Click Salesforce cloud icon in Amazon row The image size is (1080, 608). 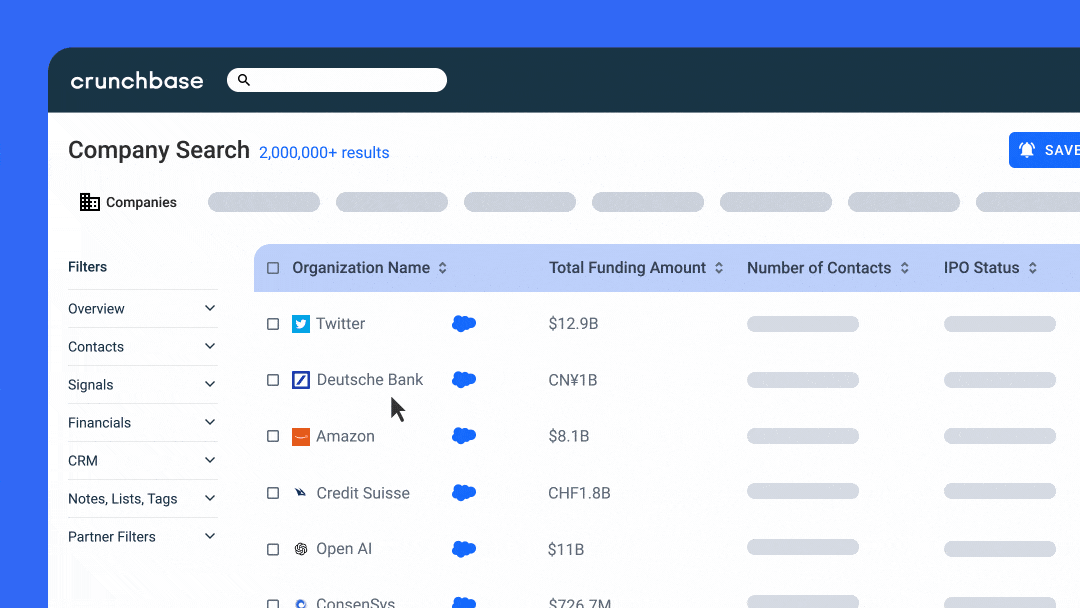[x=464, y=436]
